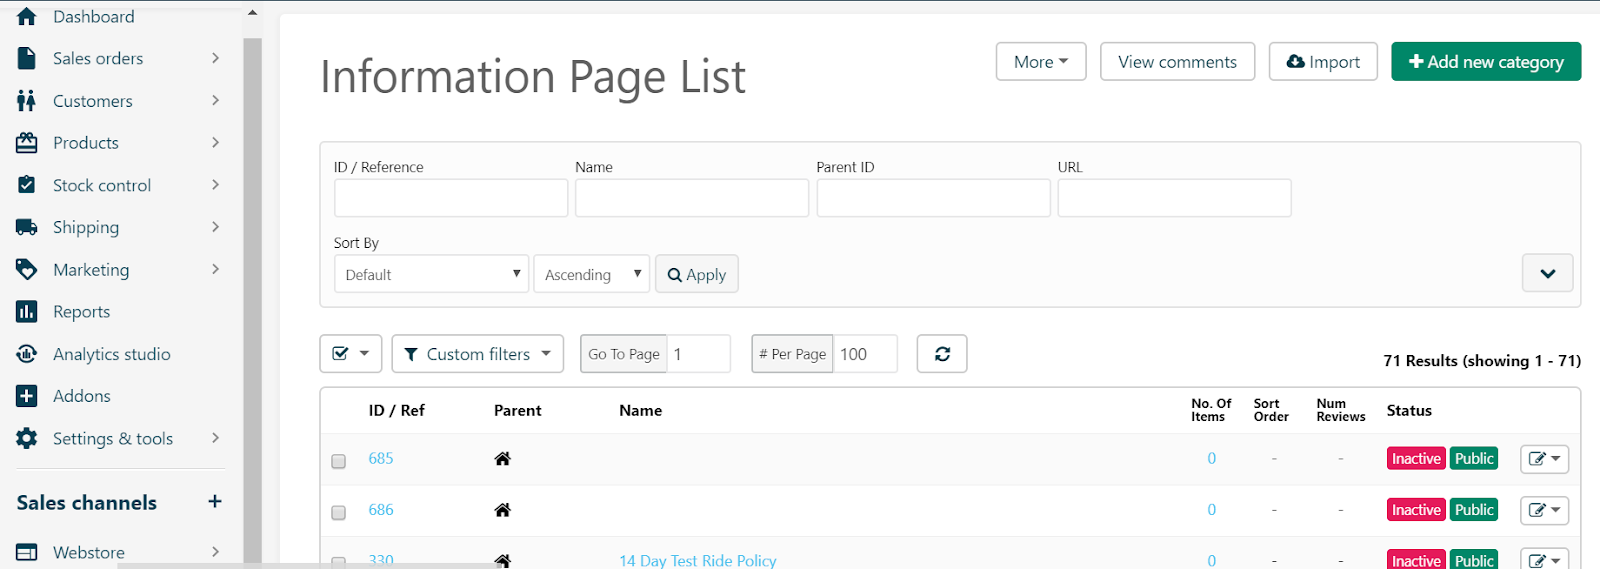Image resolution: width=1600 pixels, height=569 pixels.
Task: Expand the Sales orders submenu arrow
Action: (x=215, y=58)
